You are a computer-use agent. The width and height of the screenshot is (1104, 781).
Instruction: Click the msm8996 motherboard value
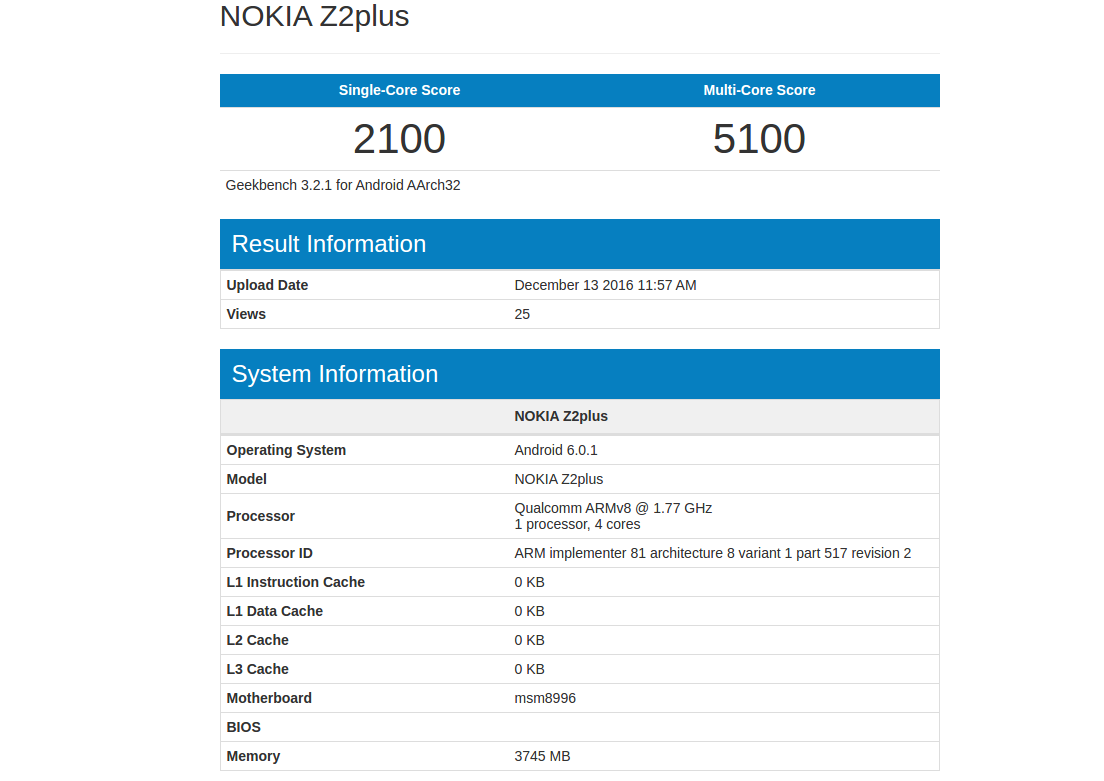[545, 698]
